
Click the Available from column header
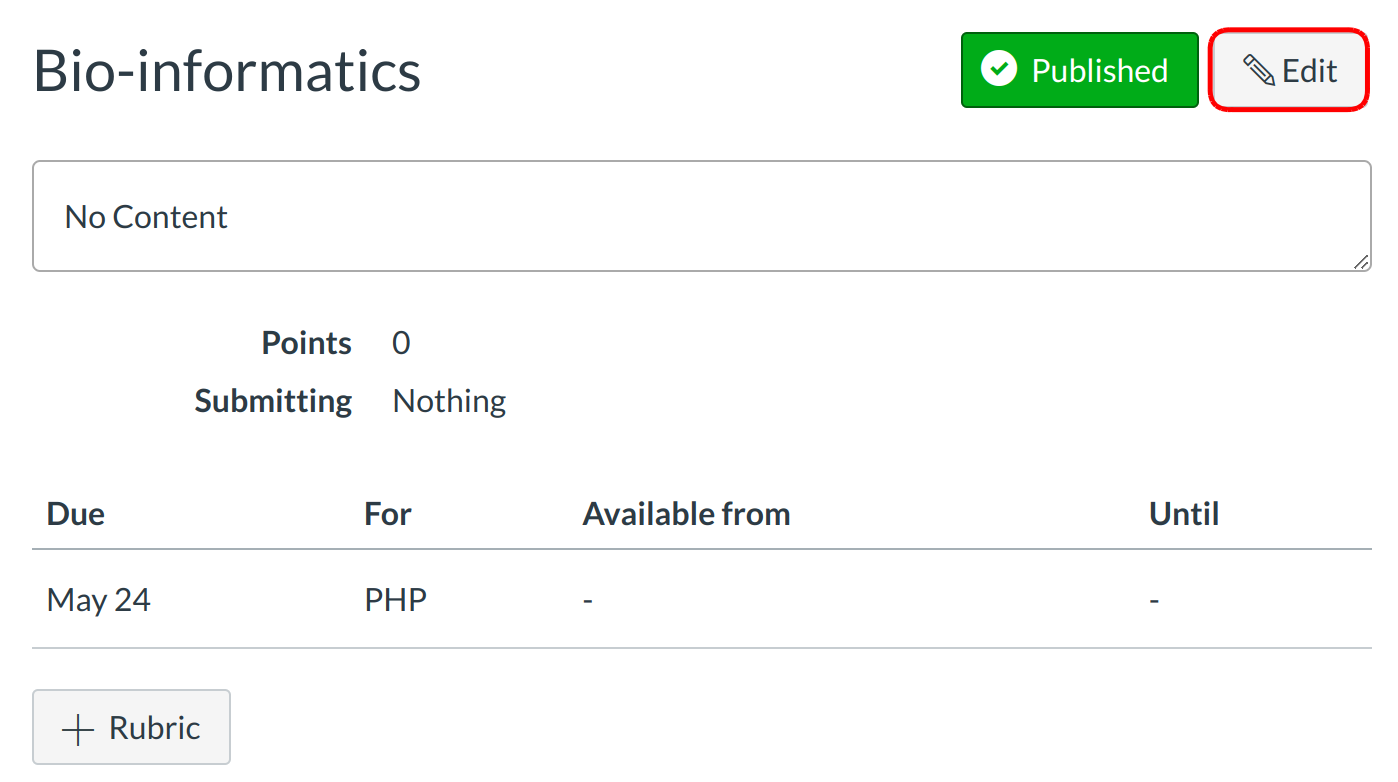click(686, 514)
